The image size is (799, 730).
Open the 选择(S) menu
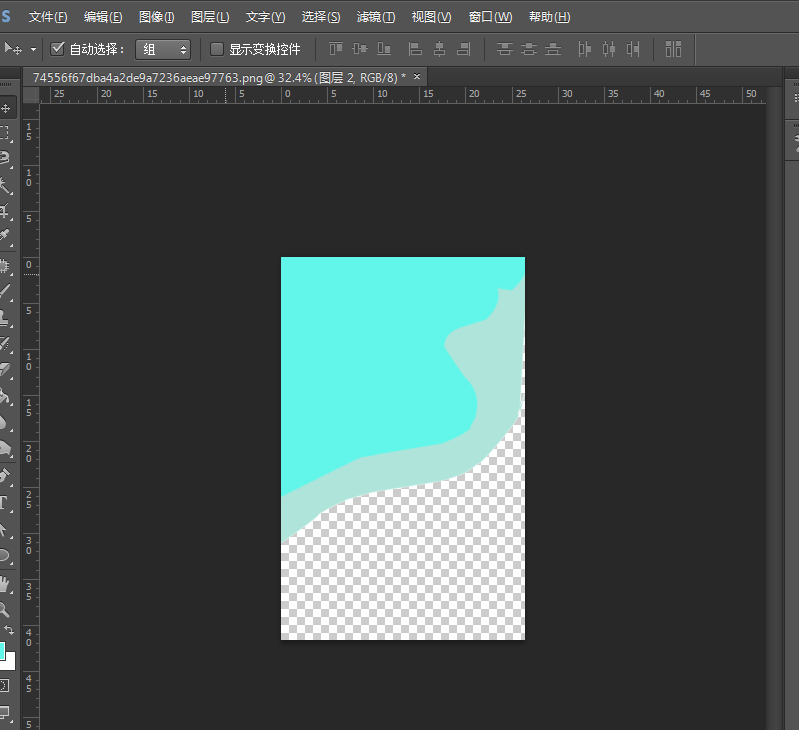[x=321, y=17]
